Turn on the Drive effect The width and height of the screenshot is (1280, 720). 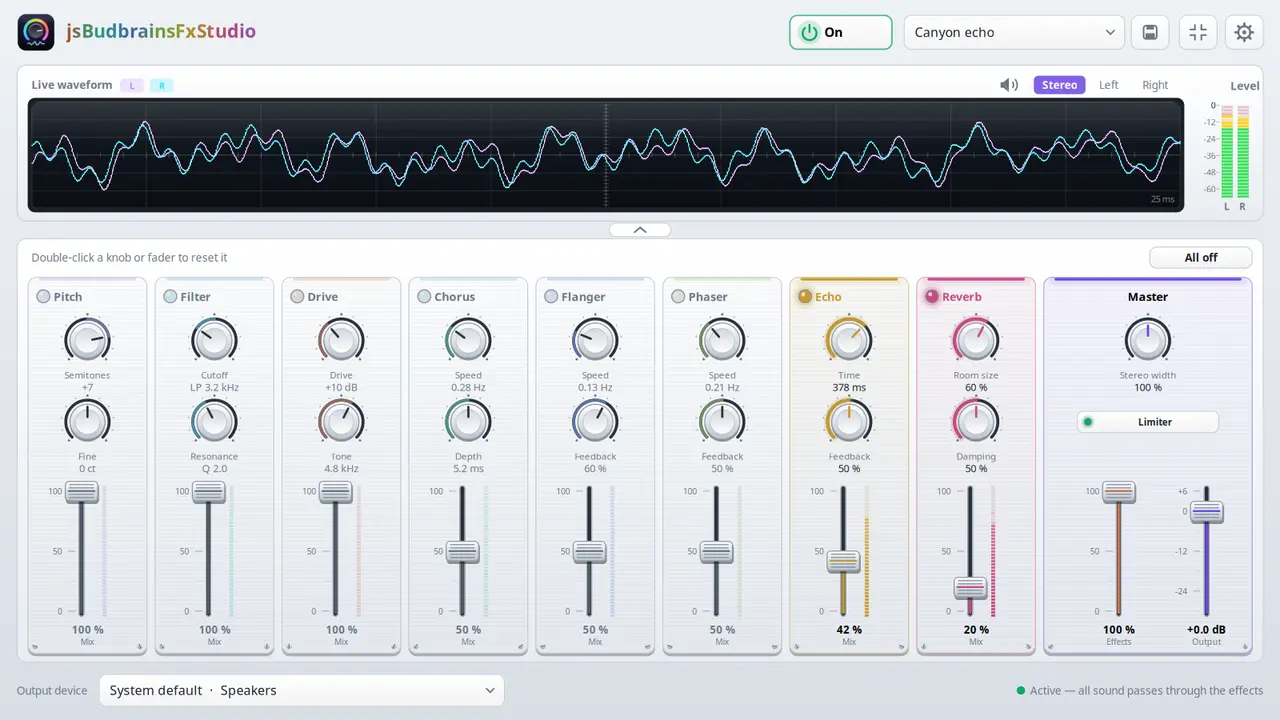tap(297, 296)
